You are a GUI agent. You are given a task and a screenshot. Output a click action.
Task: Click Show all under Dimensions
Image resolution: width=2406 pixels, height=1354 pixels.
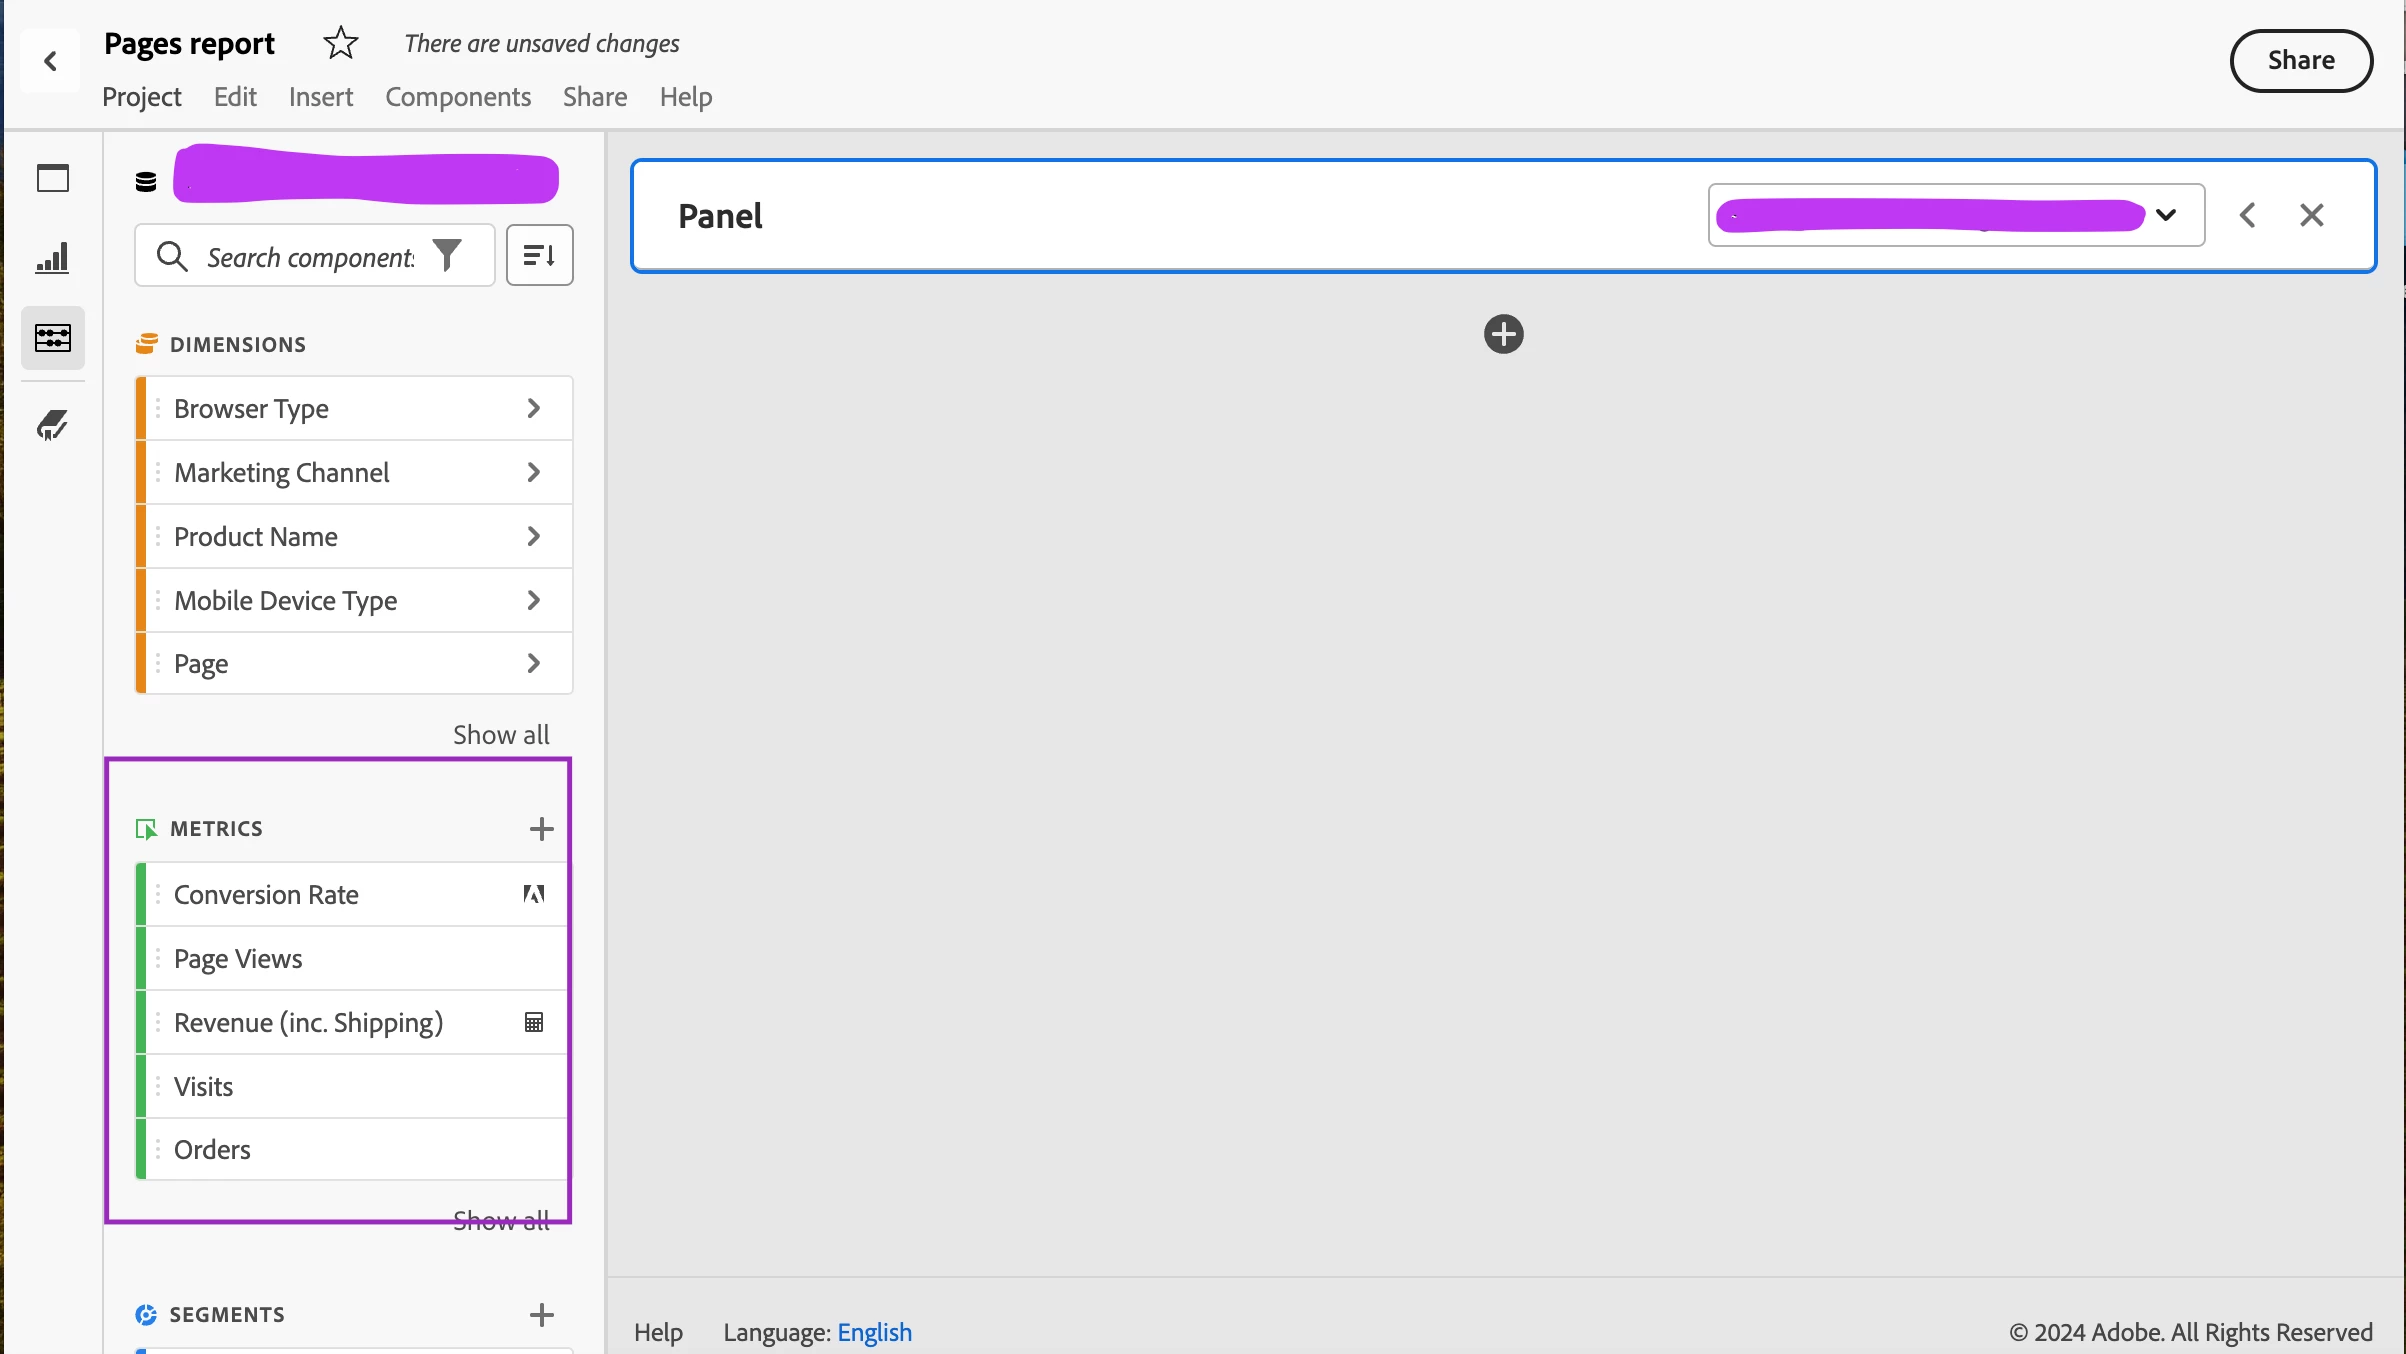pyautogui.click(x=500, y=735)
